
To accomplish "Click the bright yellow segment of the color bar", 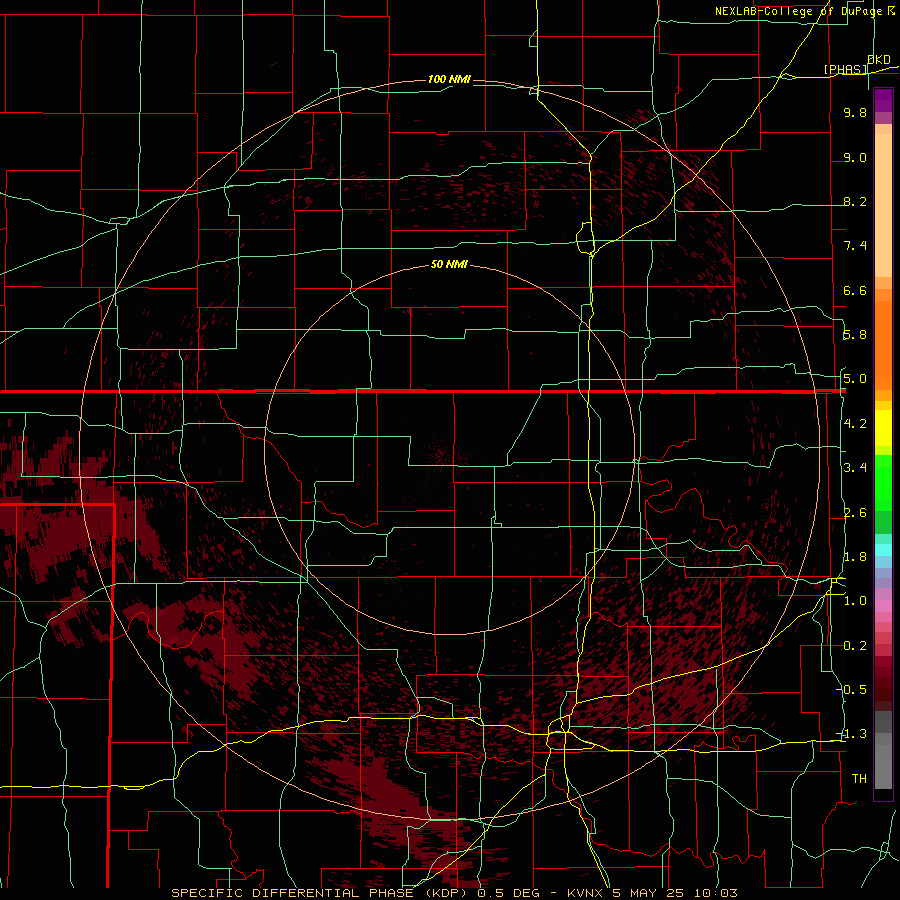I will tap(883, 428).
